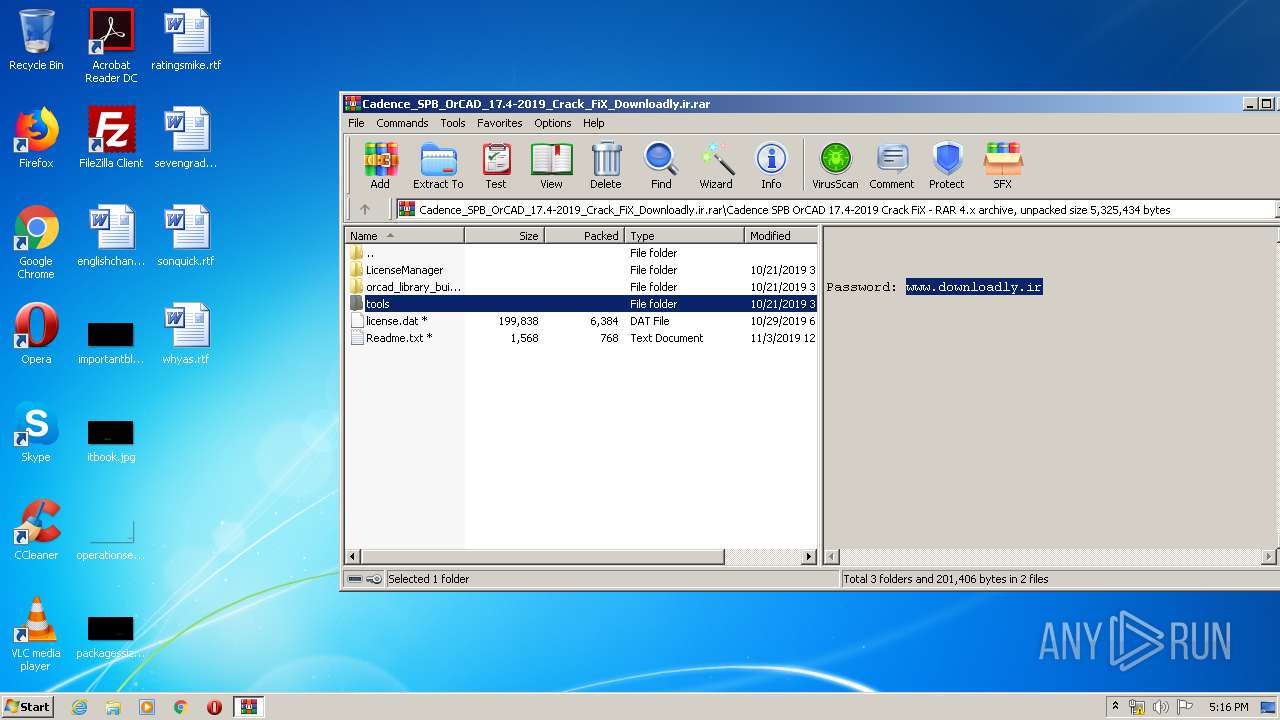
Task: Open the Favorites menu
Action: [500, 123]
